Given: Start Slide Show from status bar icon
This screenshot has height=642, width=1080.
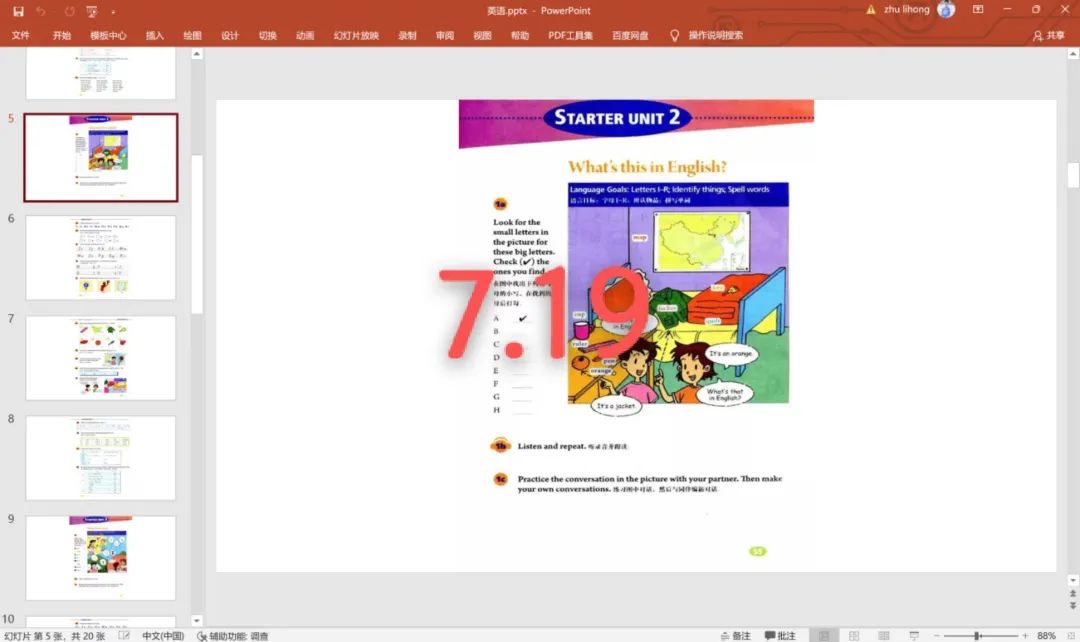Looking at the screenshot, I should click(913, 636).
